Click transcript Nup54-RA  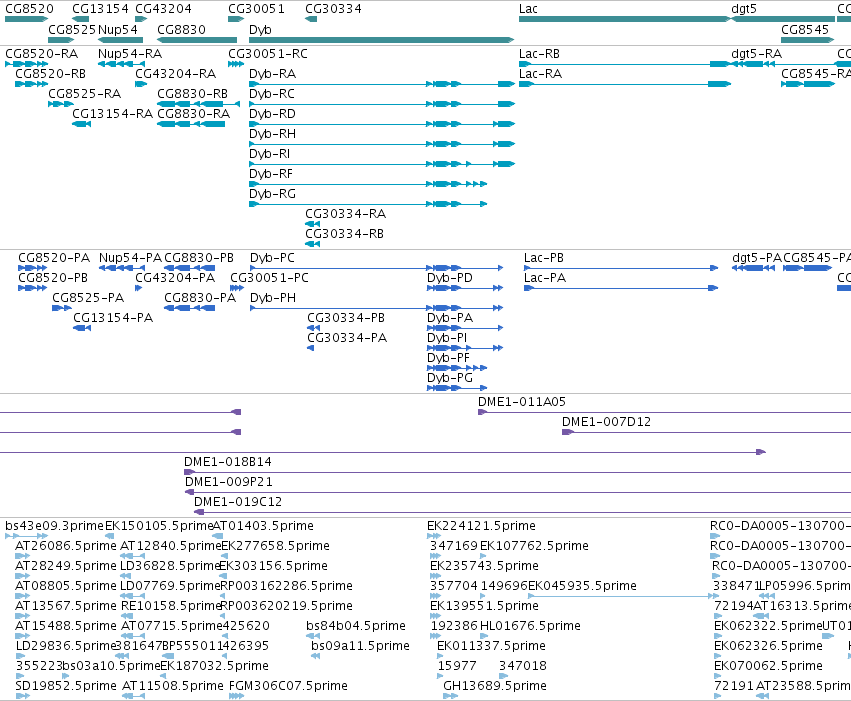(x=130, y=54)
